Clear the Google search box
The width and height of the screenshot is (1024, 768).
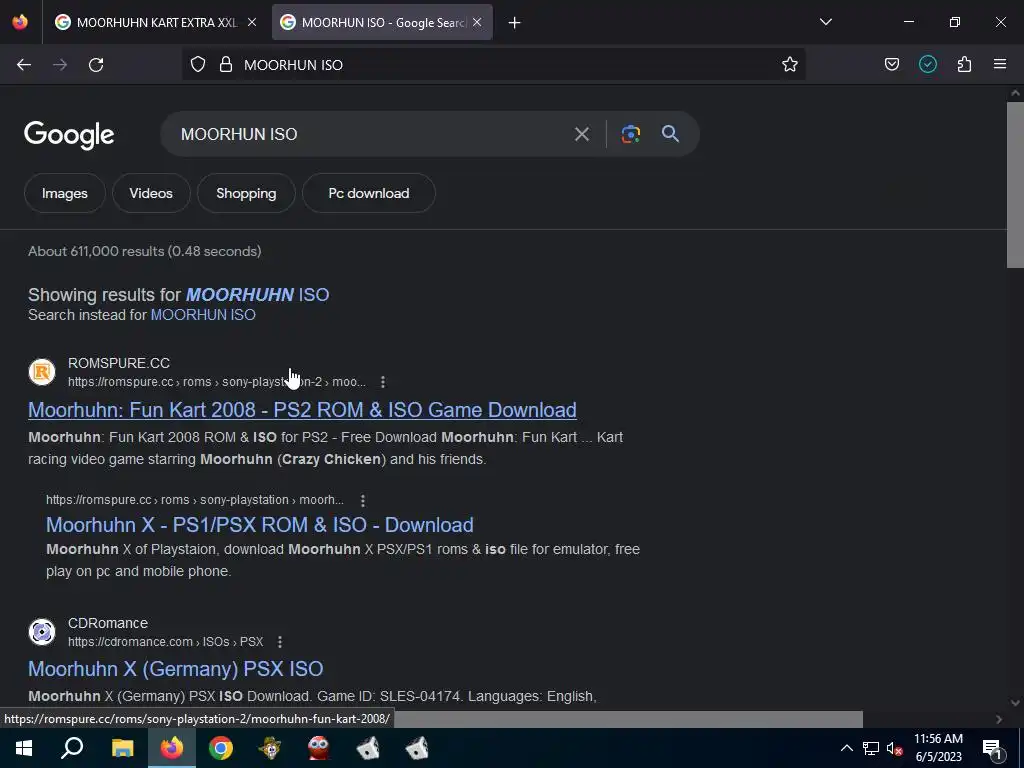pyautogui.click(x=581, y=135)
